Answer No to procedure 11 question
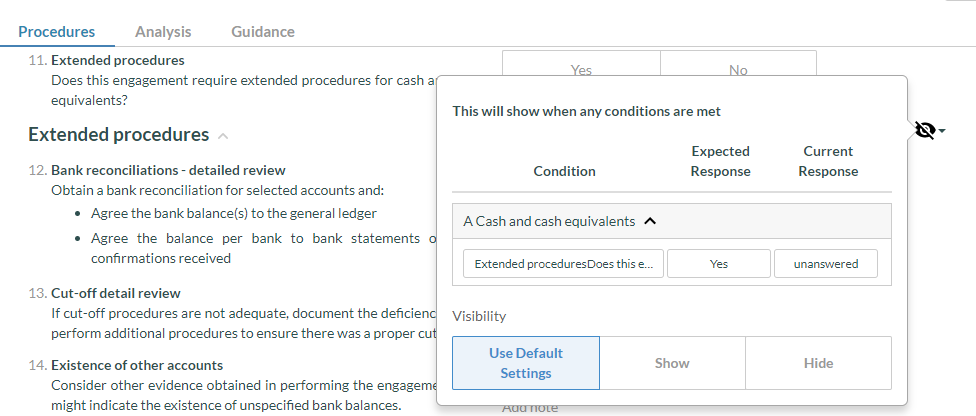 pyautogui.click(x=738, y=69)
